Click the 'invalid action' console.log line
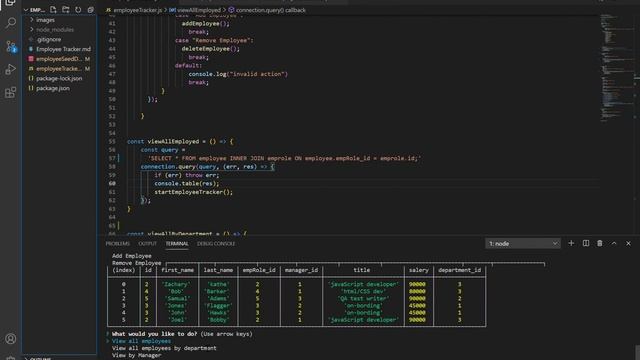The width and height of the screenshot is (640, 360). coord(238,74)
